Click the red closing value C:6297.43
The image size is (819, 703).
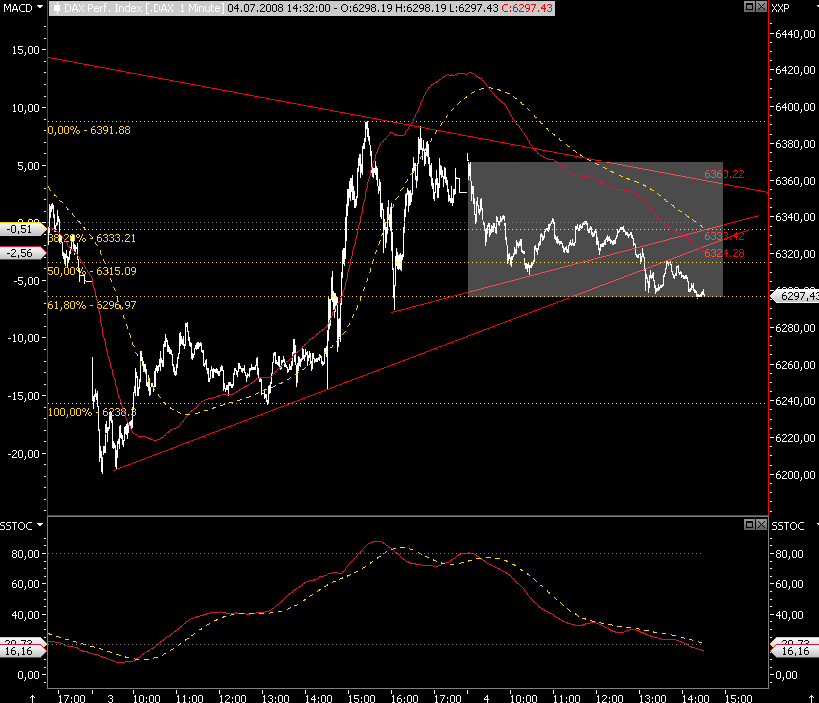click(x=527, y=8)
